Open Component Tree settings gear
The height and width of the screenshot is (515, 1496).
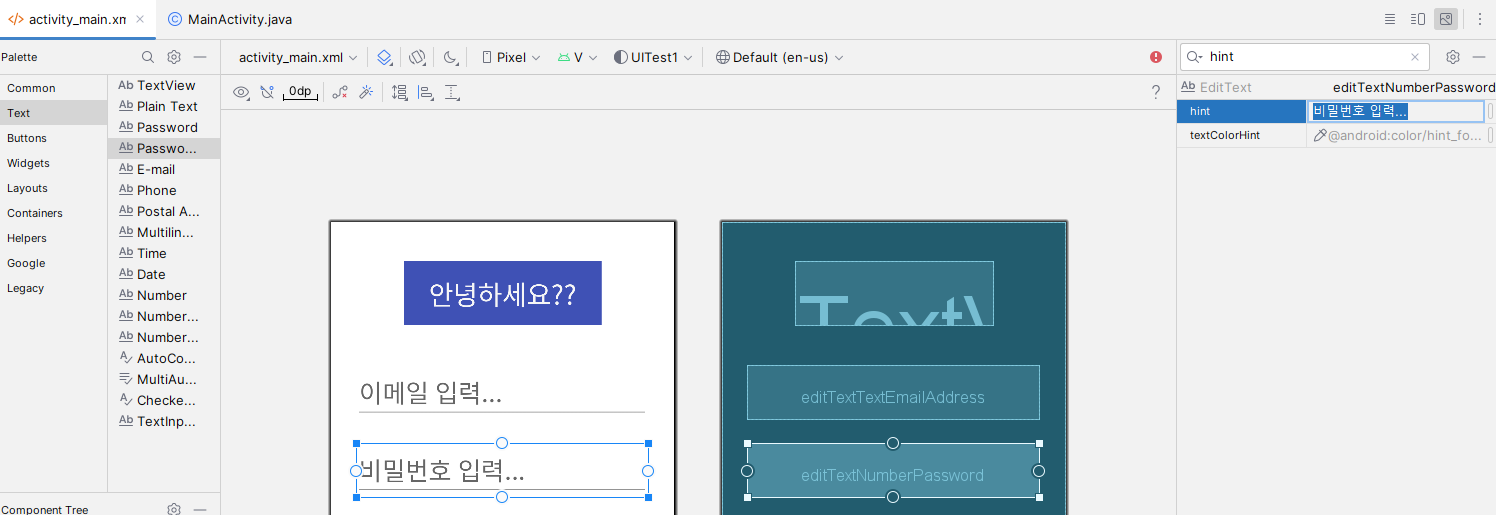point(174,509)
